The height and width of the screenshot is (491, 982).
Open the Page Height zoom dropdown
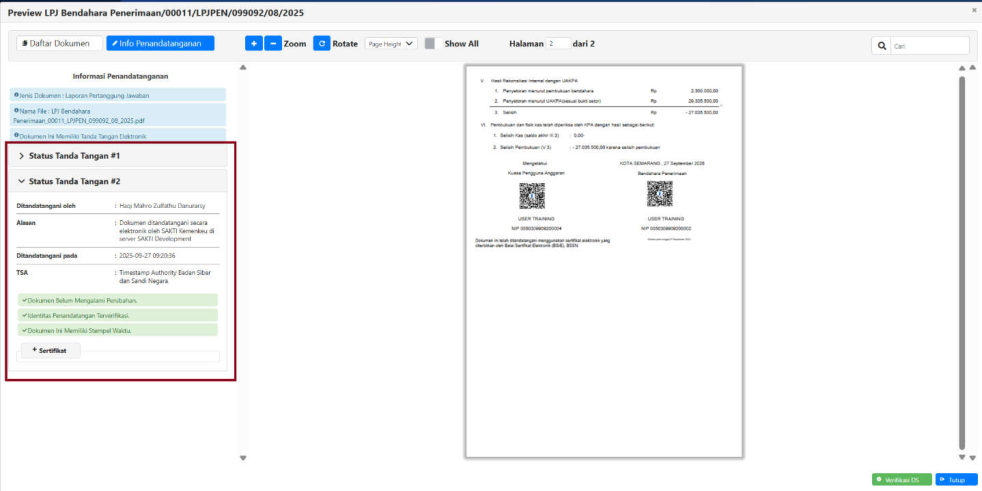[x=390, y=44]
